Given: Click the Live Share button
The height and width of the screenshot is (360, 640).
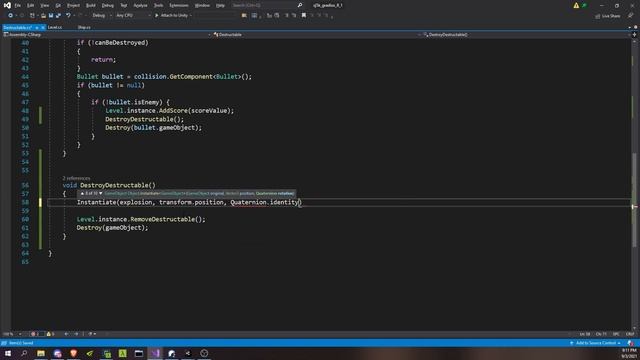Looking at the screenshot, I should pos(608,16).
